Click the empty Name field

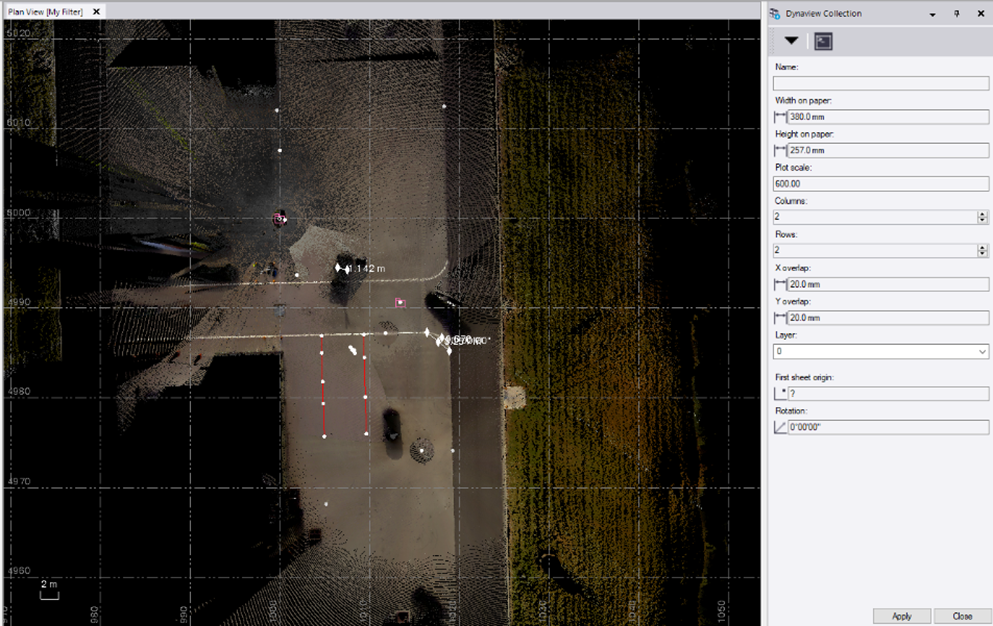point(880,83)
